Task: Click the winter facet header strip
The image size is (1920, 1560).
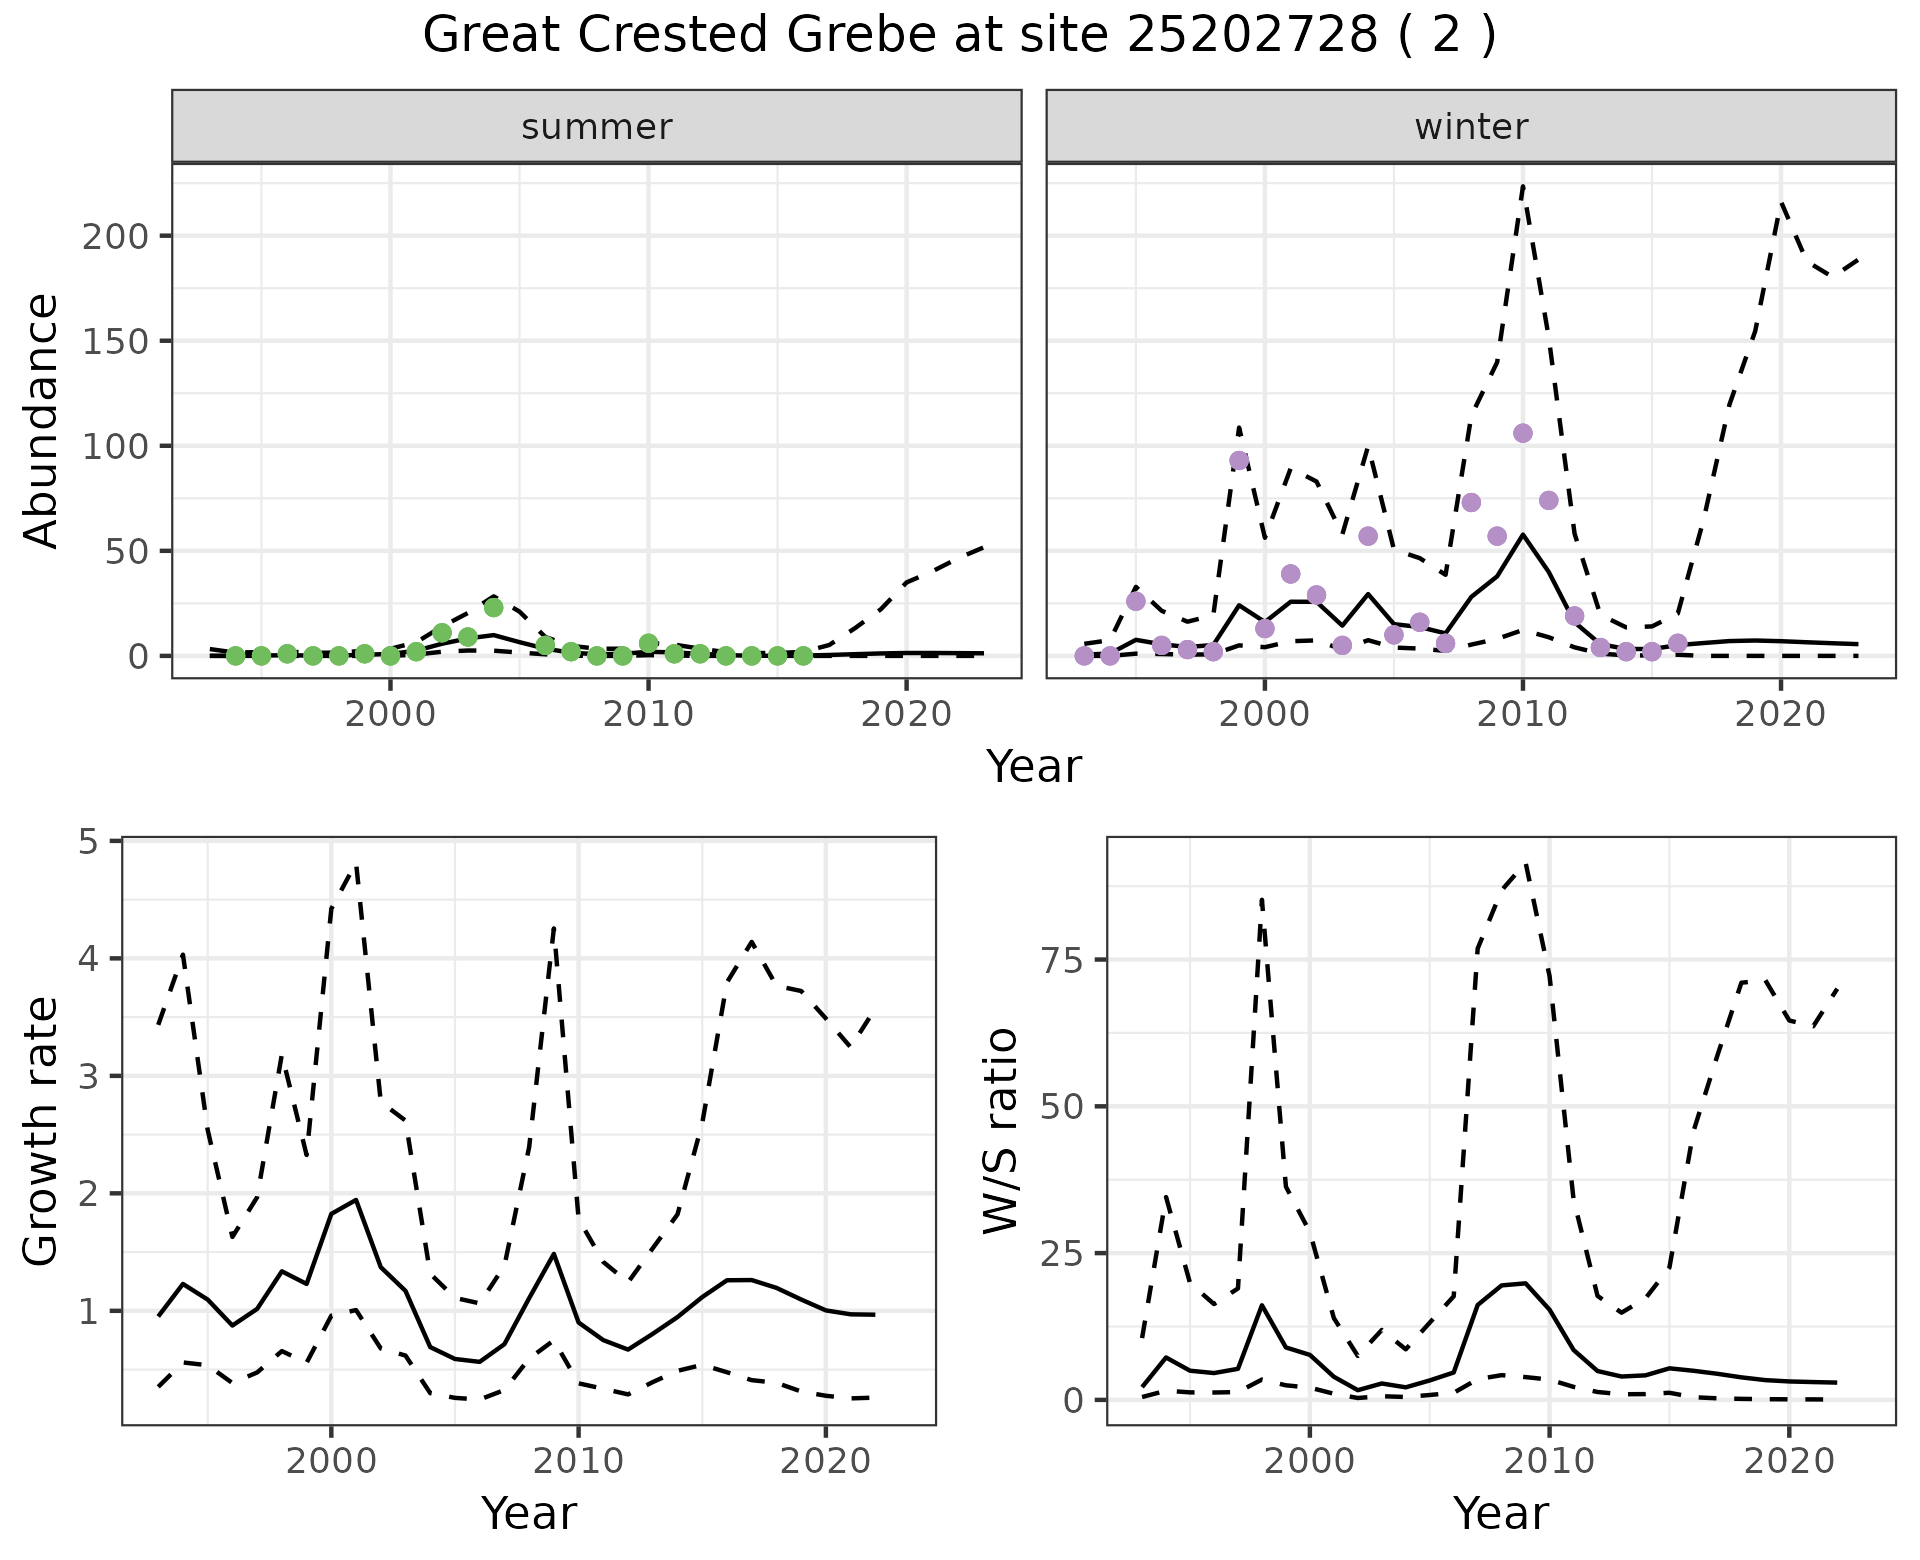Action: tap(1470, 127)
